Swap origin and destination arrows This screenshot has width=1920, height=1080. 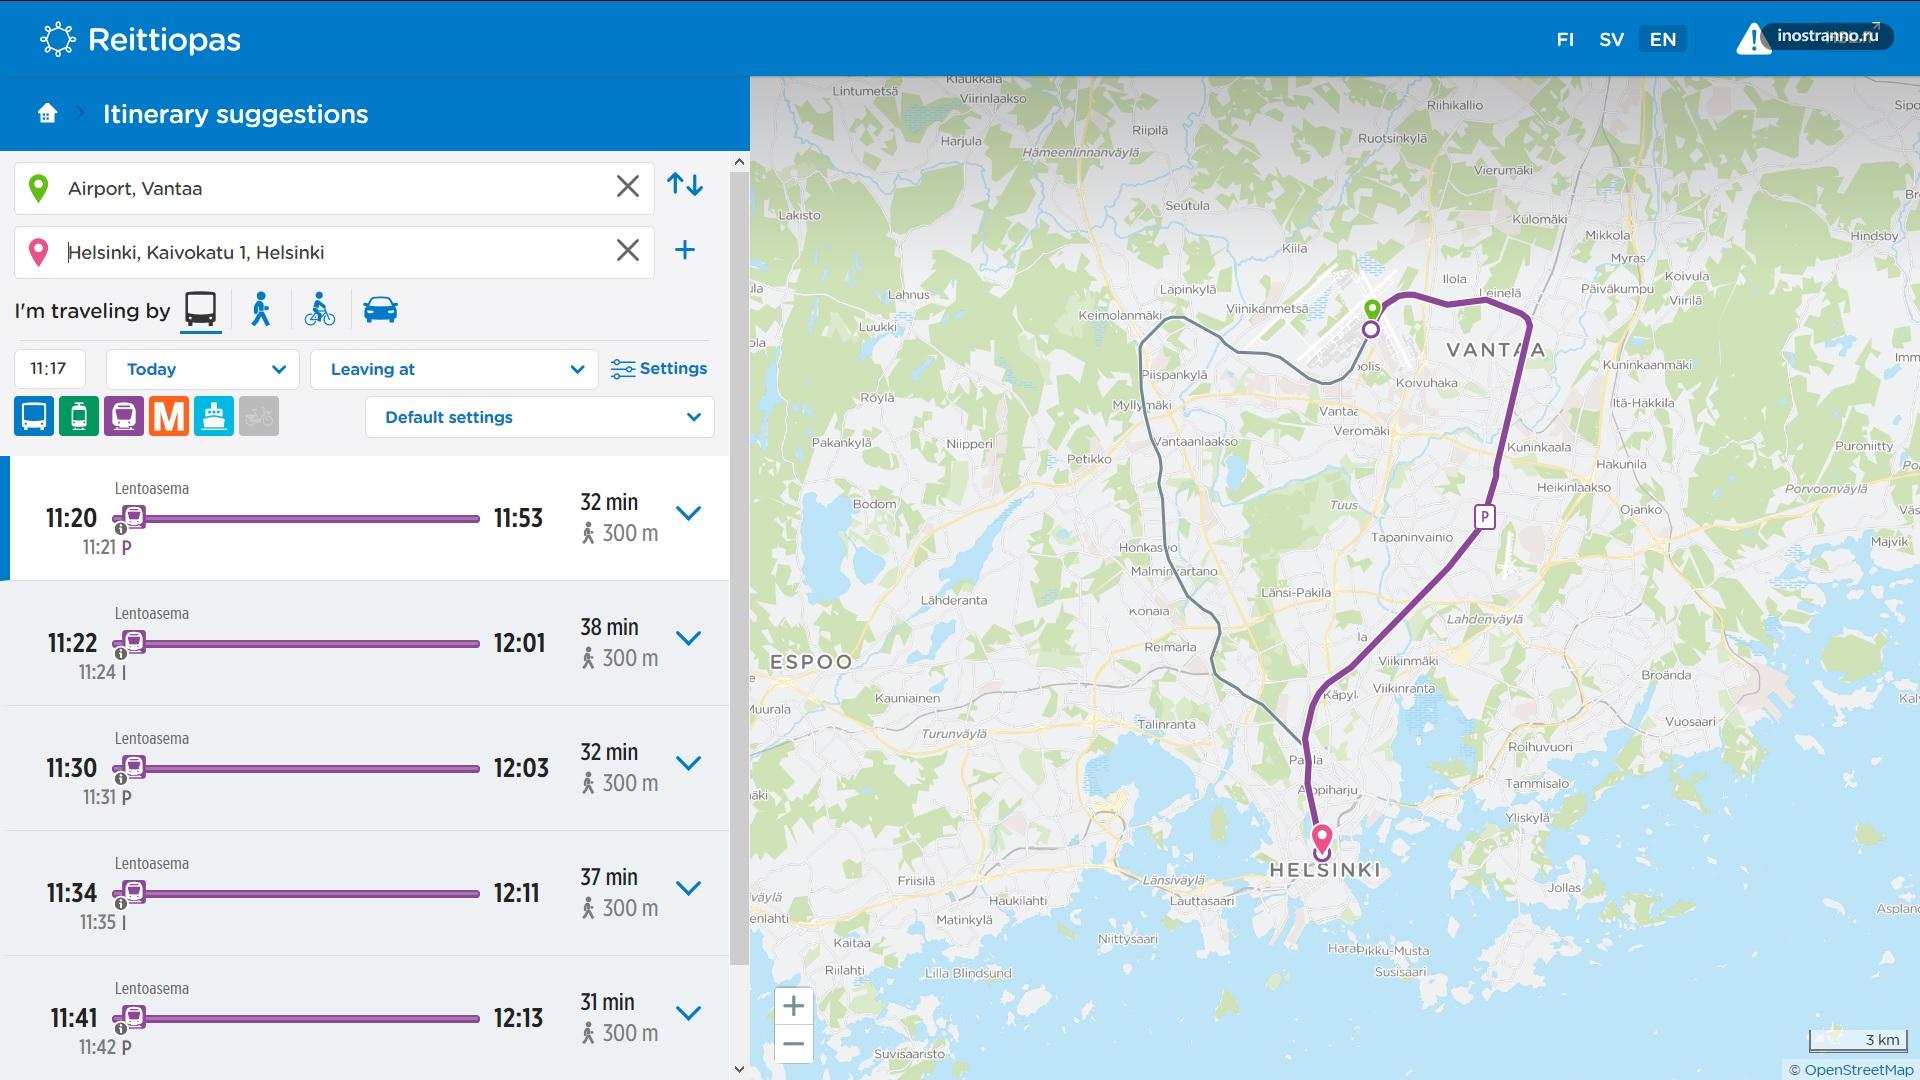pyautogui.click(x=685, y=185)
